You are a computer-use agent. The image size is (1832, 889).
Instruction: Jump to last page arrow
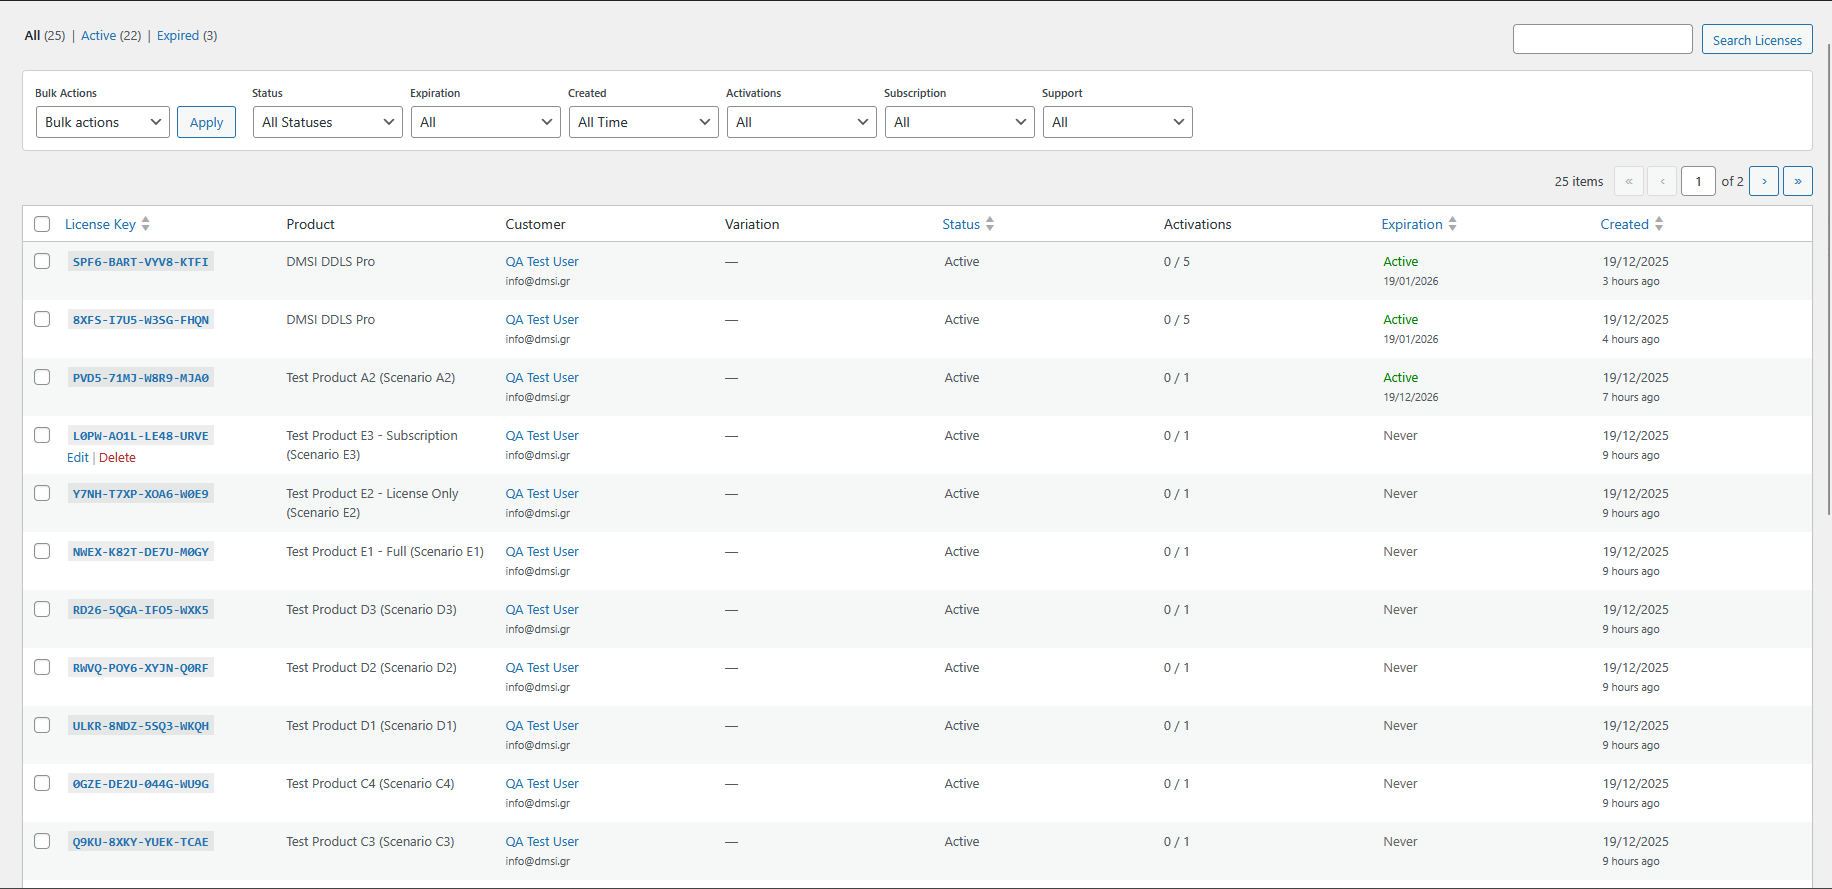click(x=1798, y=181)
